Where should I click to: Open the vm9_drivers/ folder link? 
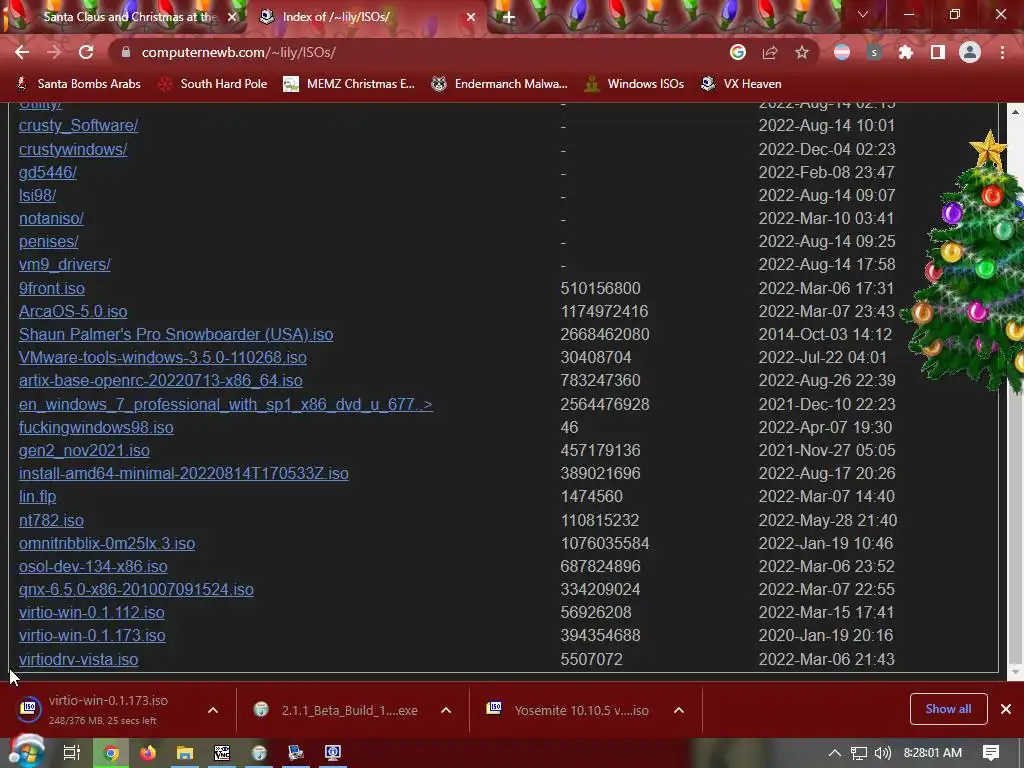click(x=65, y=264)
